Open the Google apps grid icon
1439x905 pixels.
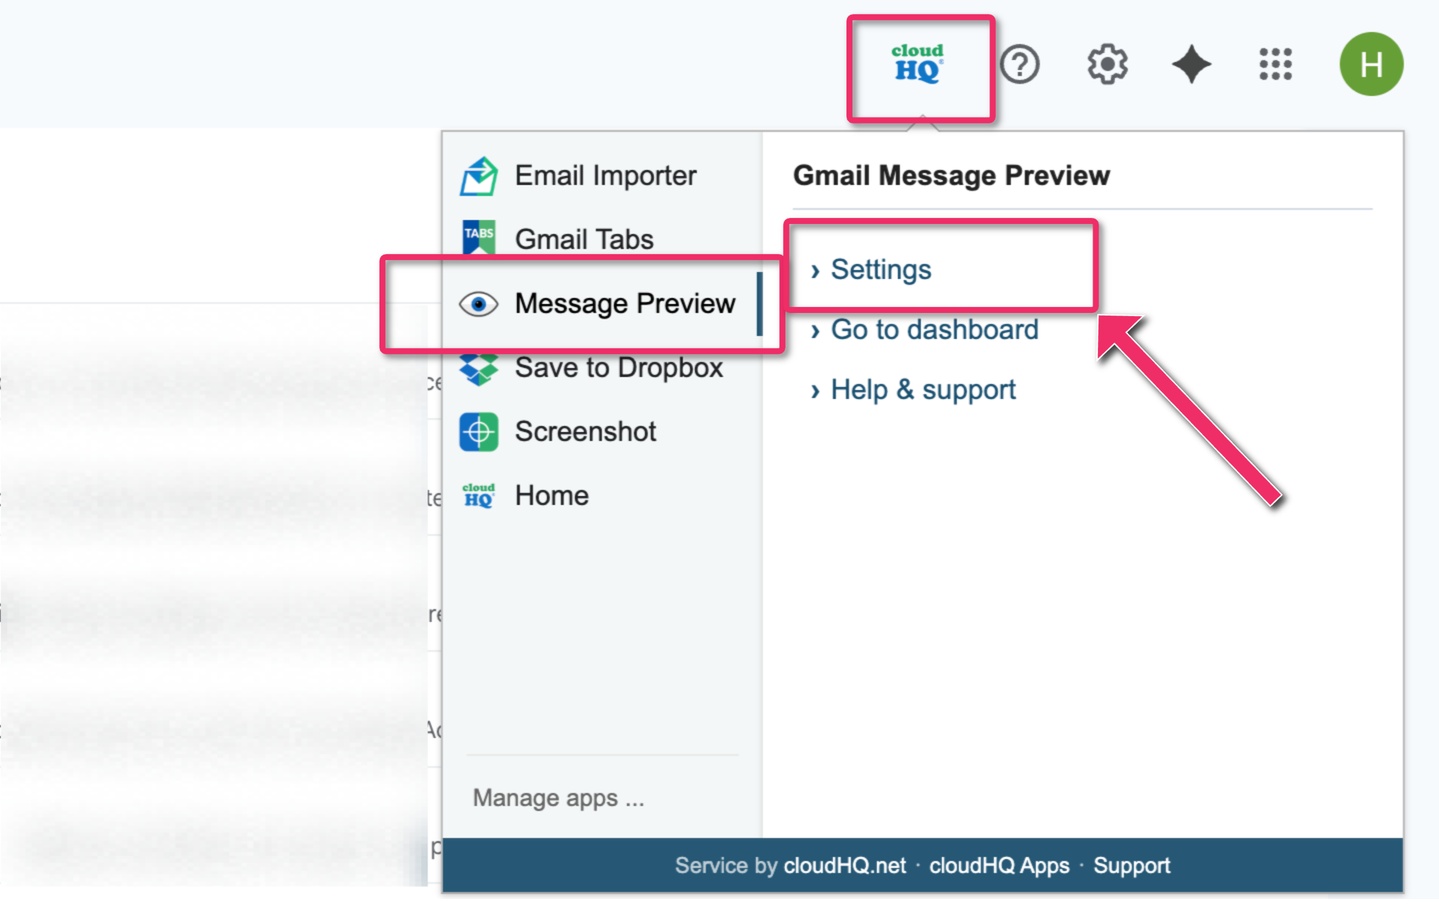(1275, 64)
